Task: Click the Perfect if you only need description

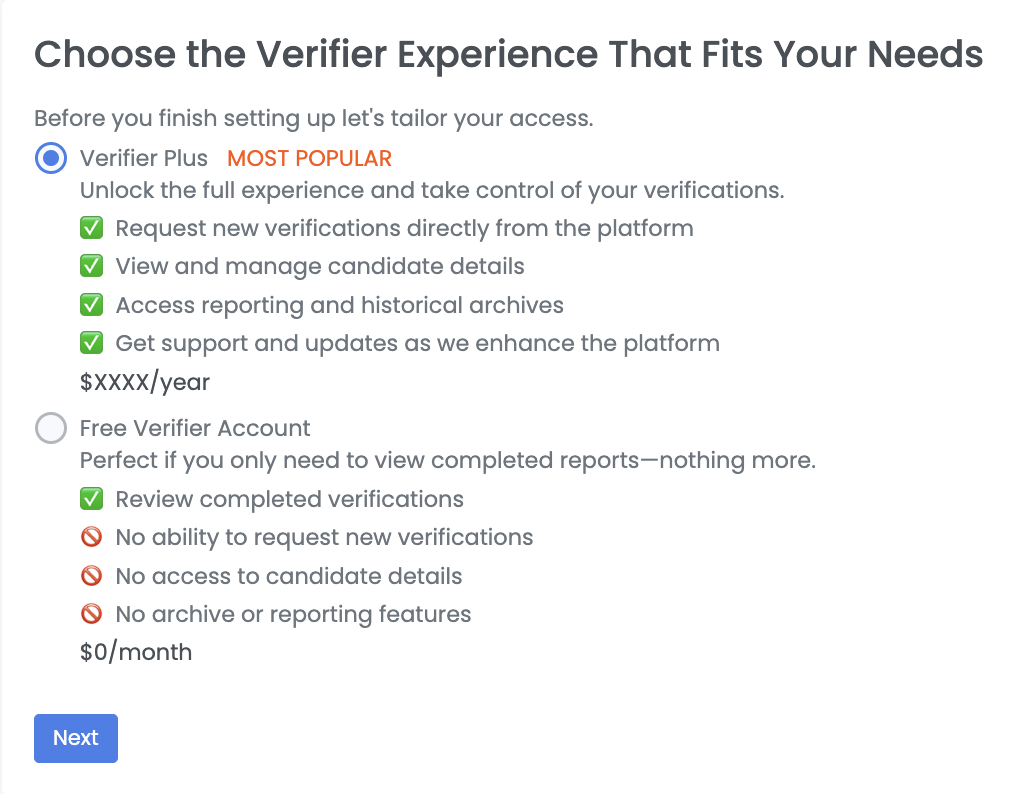Action: coord(448,461)
